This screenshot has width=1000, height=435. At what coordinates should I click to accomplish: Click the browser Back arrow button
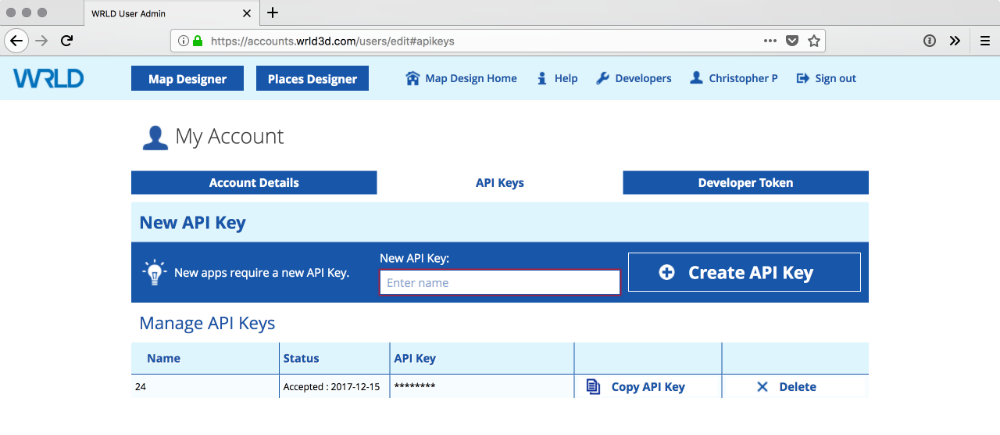17,40
